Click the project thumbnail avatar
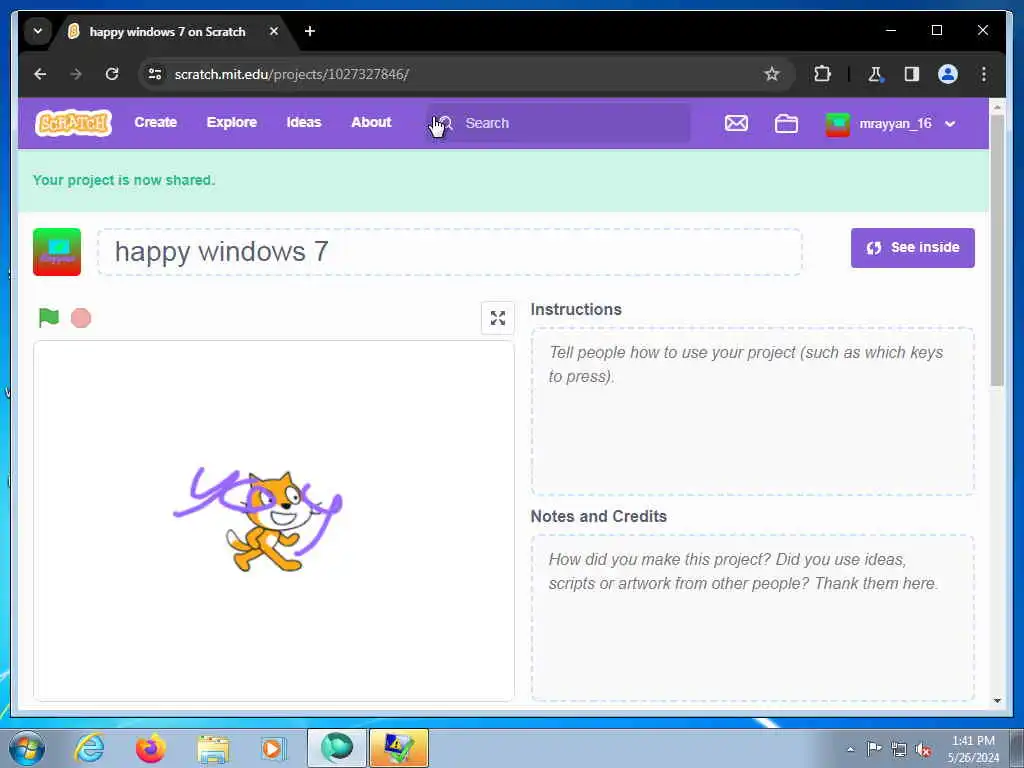The image size is (1024, 768). tap(57, 252)
